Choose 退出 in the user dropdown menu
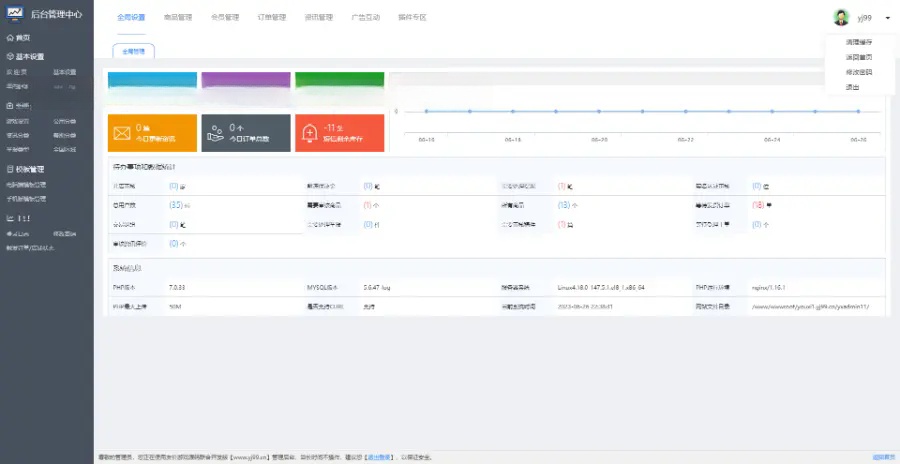The width and height of the screenshot is (900, 464). pos(852,87)
